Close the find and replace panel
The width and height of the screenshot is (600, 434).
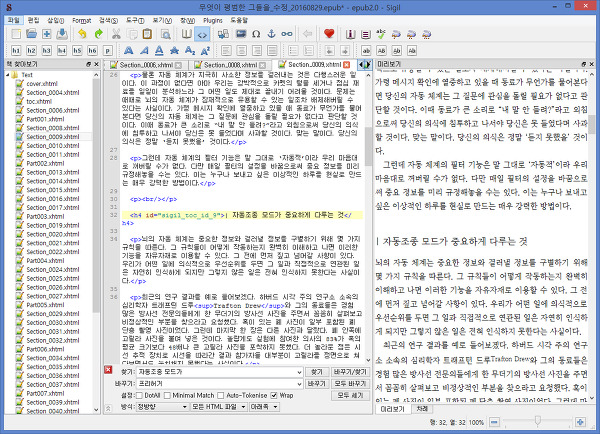pos(108,370)
